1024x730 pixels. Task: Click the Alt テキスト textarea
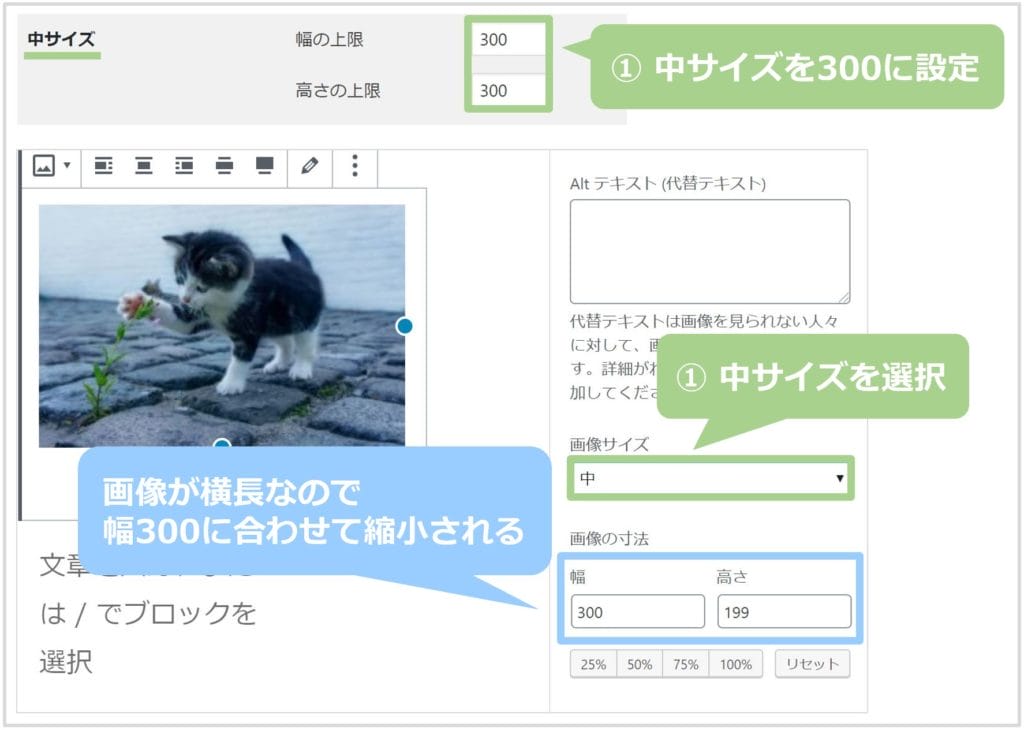click(710, 251)
